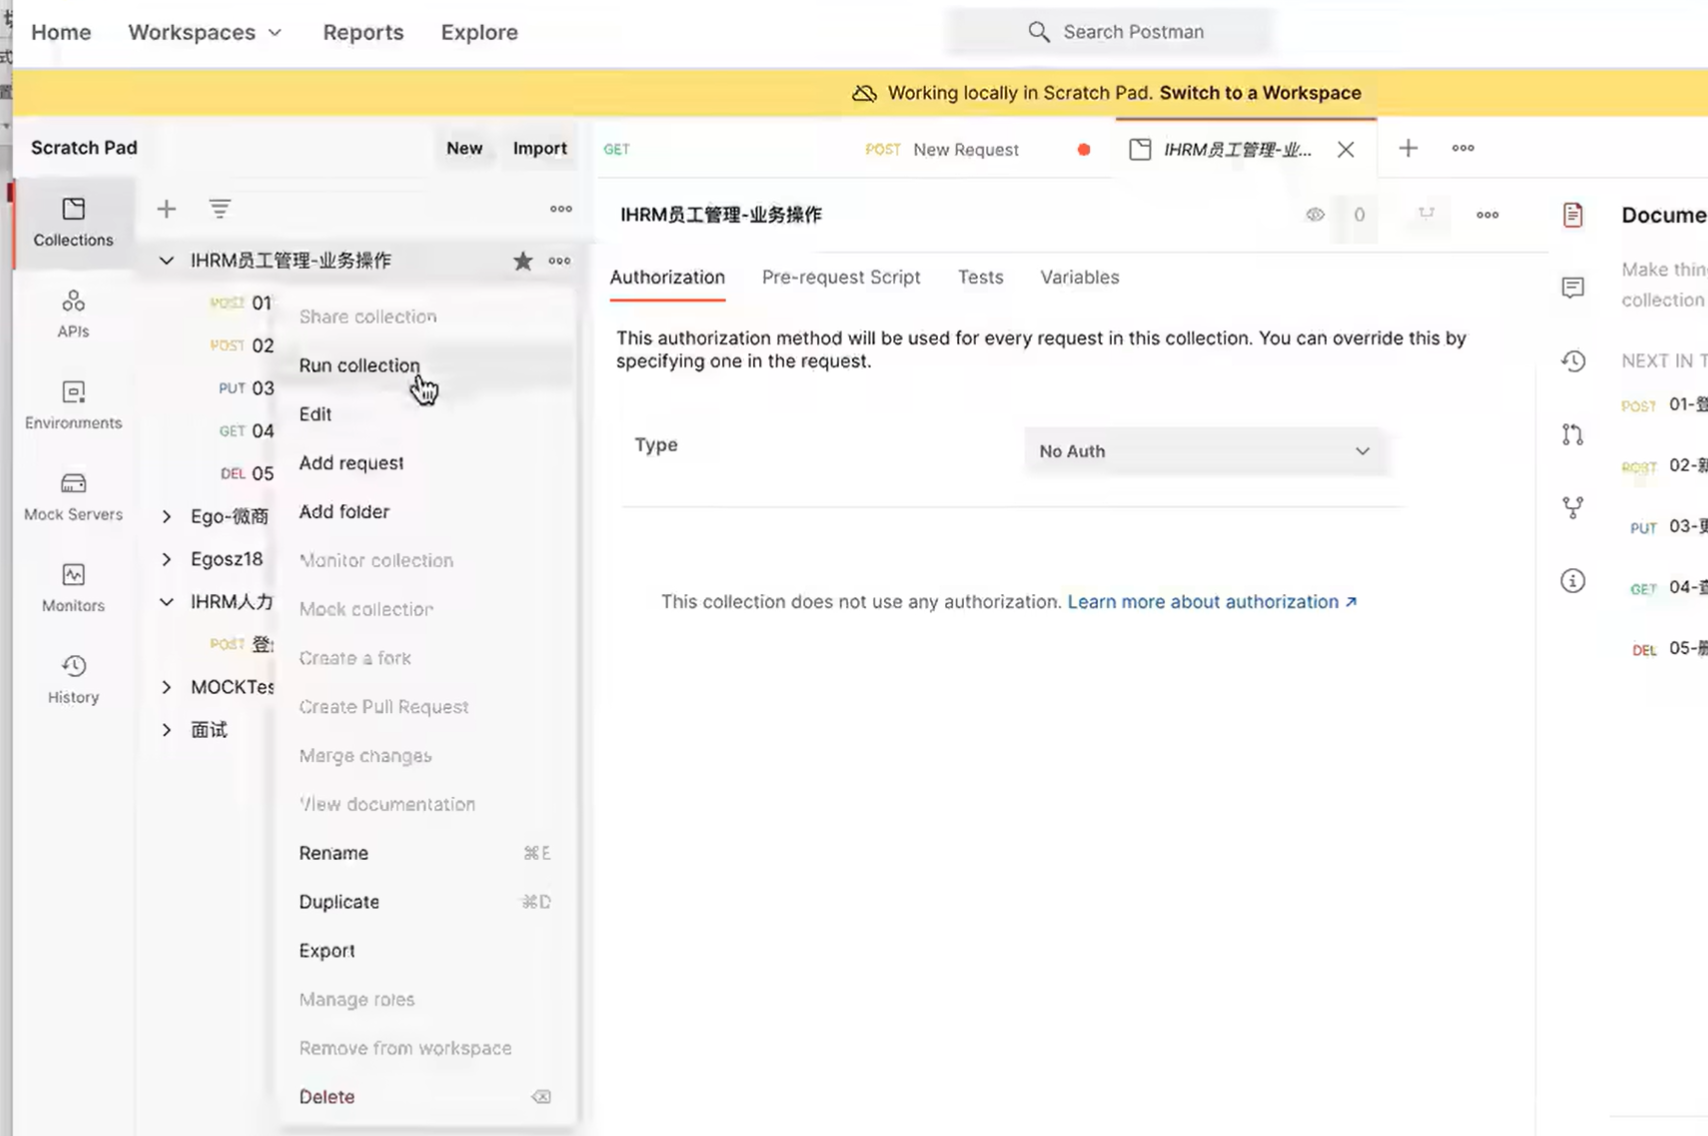Click the filter collections icon
The image size is (1708, 1136).
coord(220,209)
